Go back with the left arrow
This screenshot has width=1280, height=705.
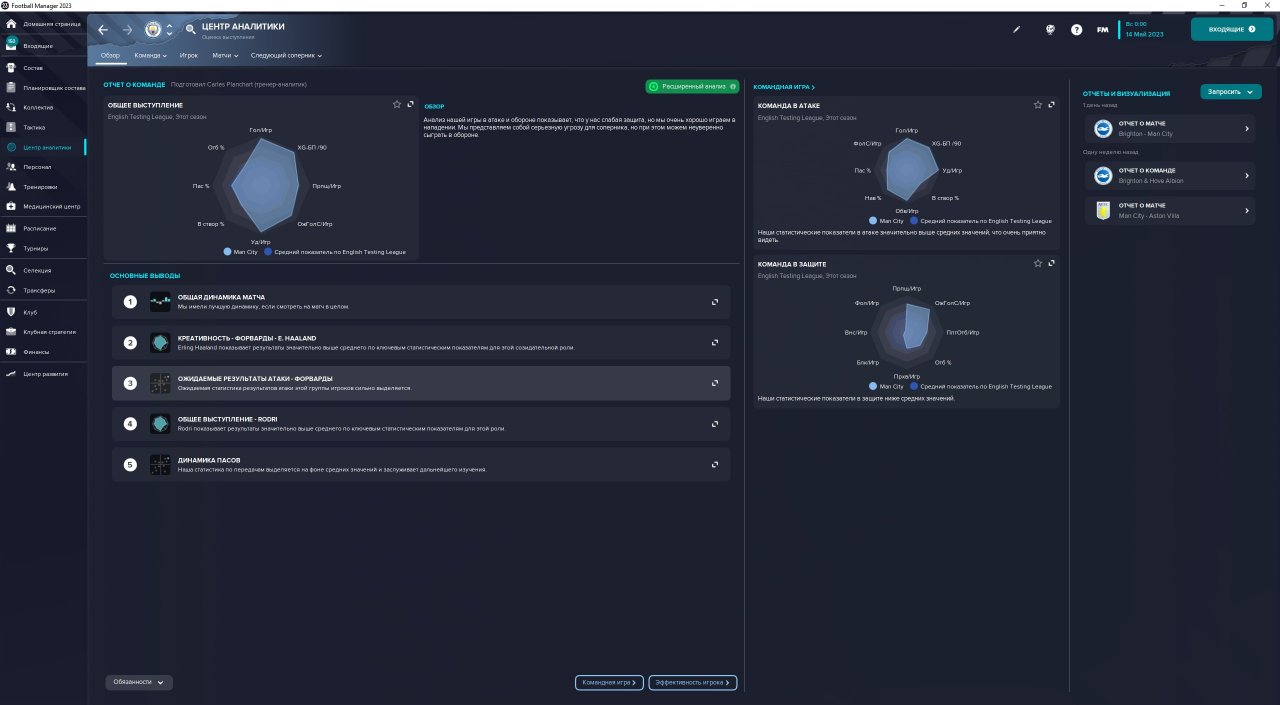point(103,30)
